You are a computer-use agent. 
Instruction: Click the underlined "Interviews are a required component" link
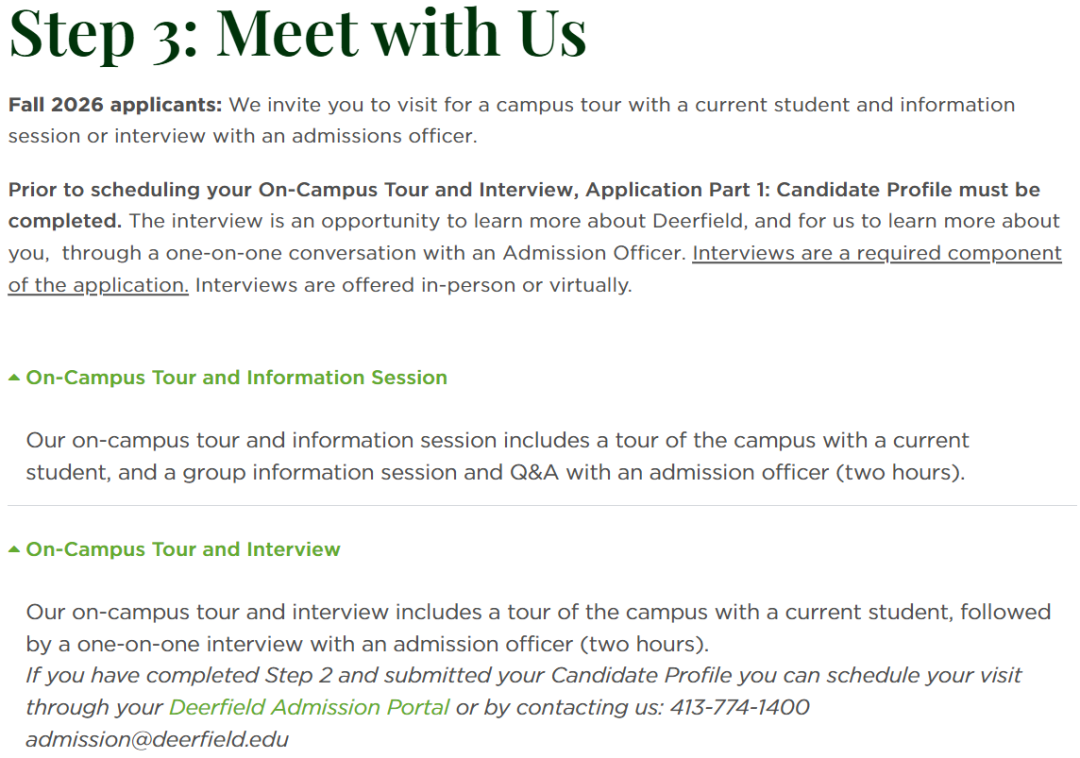coord(876,254)
